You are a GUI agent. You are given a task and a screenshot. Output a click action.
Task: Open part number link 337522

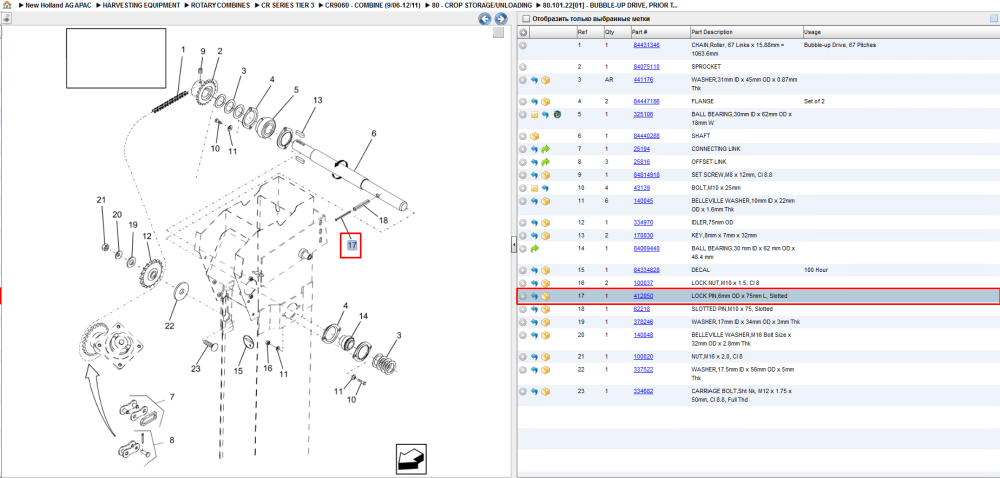coord(643,369)
